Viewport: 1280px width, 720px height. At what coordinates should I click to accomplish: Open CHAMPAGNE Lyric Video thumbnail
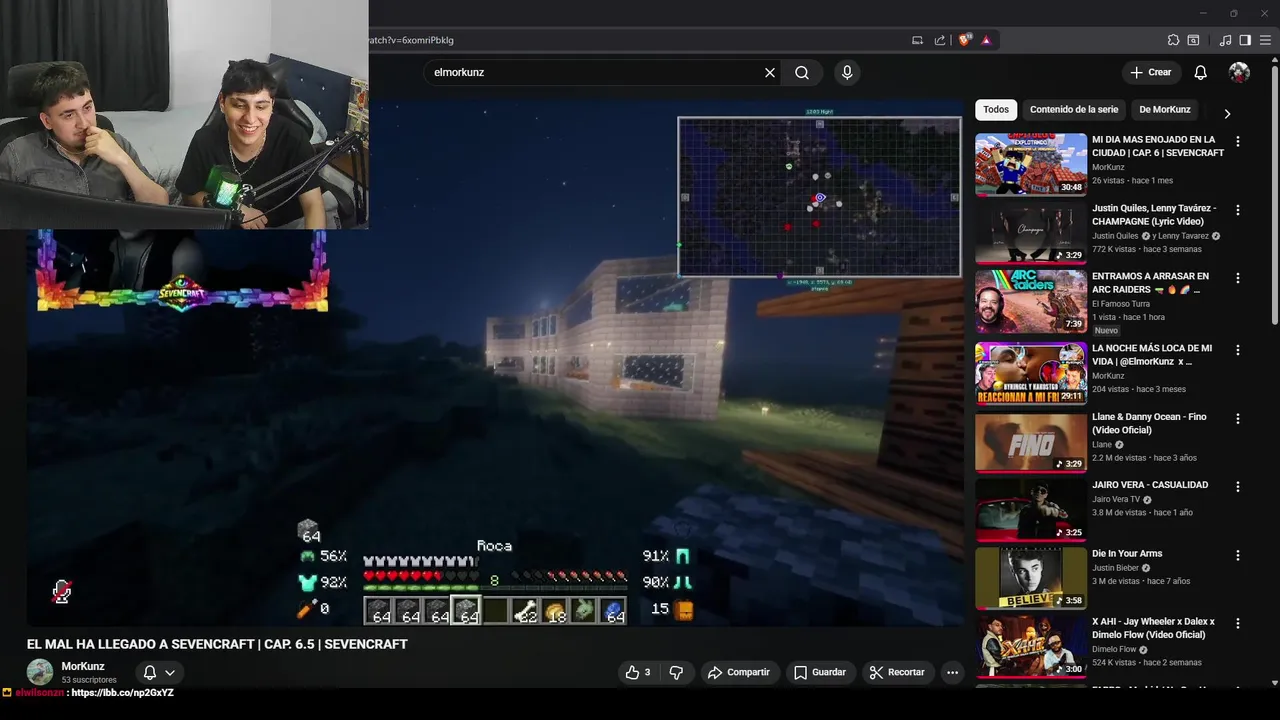(x=1031, y=233)
